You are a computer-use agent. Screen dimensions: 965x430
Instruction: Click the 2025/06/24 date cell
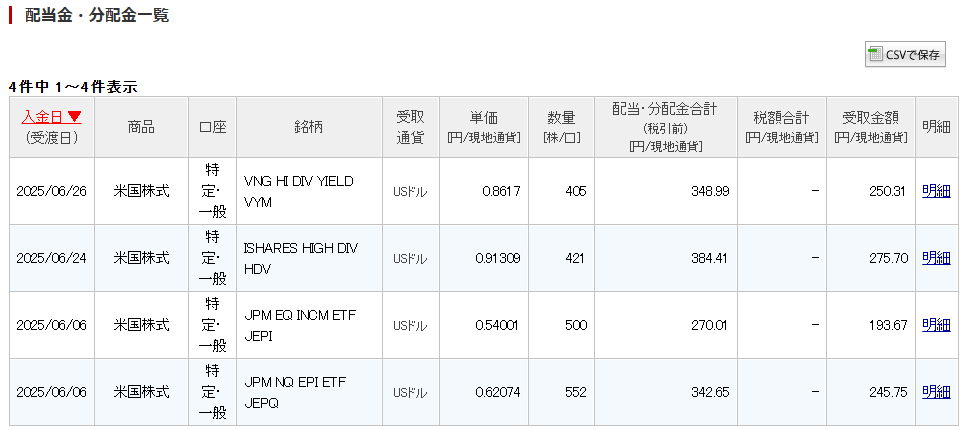[x=52, y=258]
